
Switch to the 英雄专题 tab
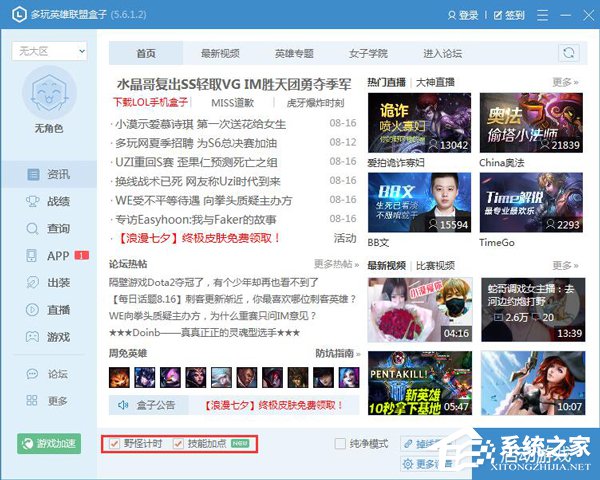294,53
